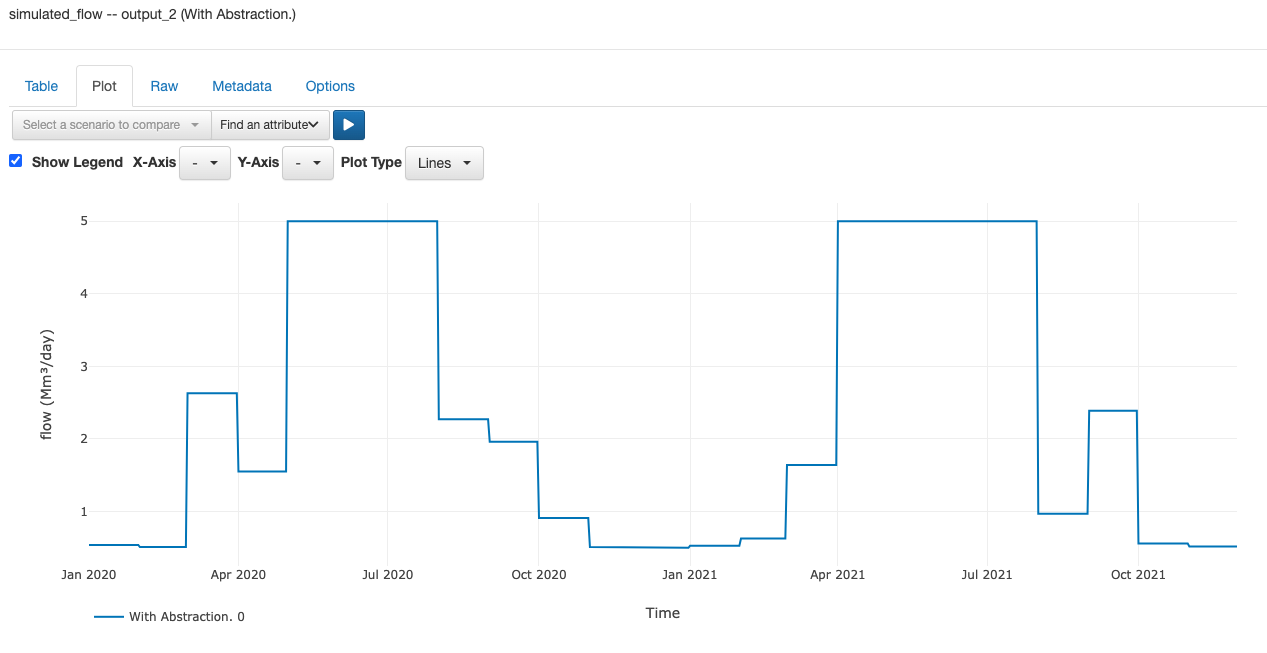Go to the Options tab
Screen dimensions: 1267x653
(x=330, y=86)
